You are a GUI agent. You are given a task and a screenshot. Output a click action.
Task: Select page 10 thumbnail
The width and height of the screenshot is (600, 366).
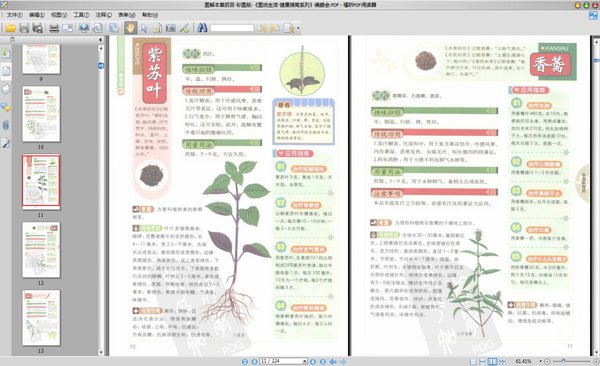41,114
